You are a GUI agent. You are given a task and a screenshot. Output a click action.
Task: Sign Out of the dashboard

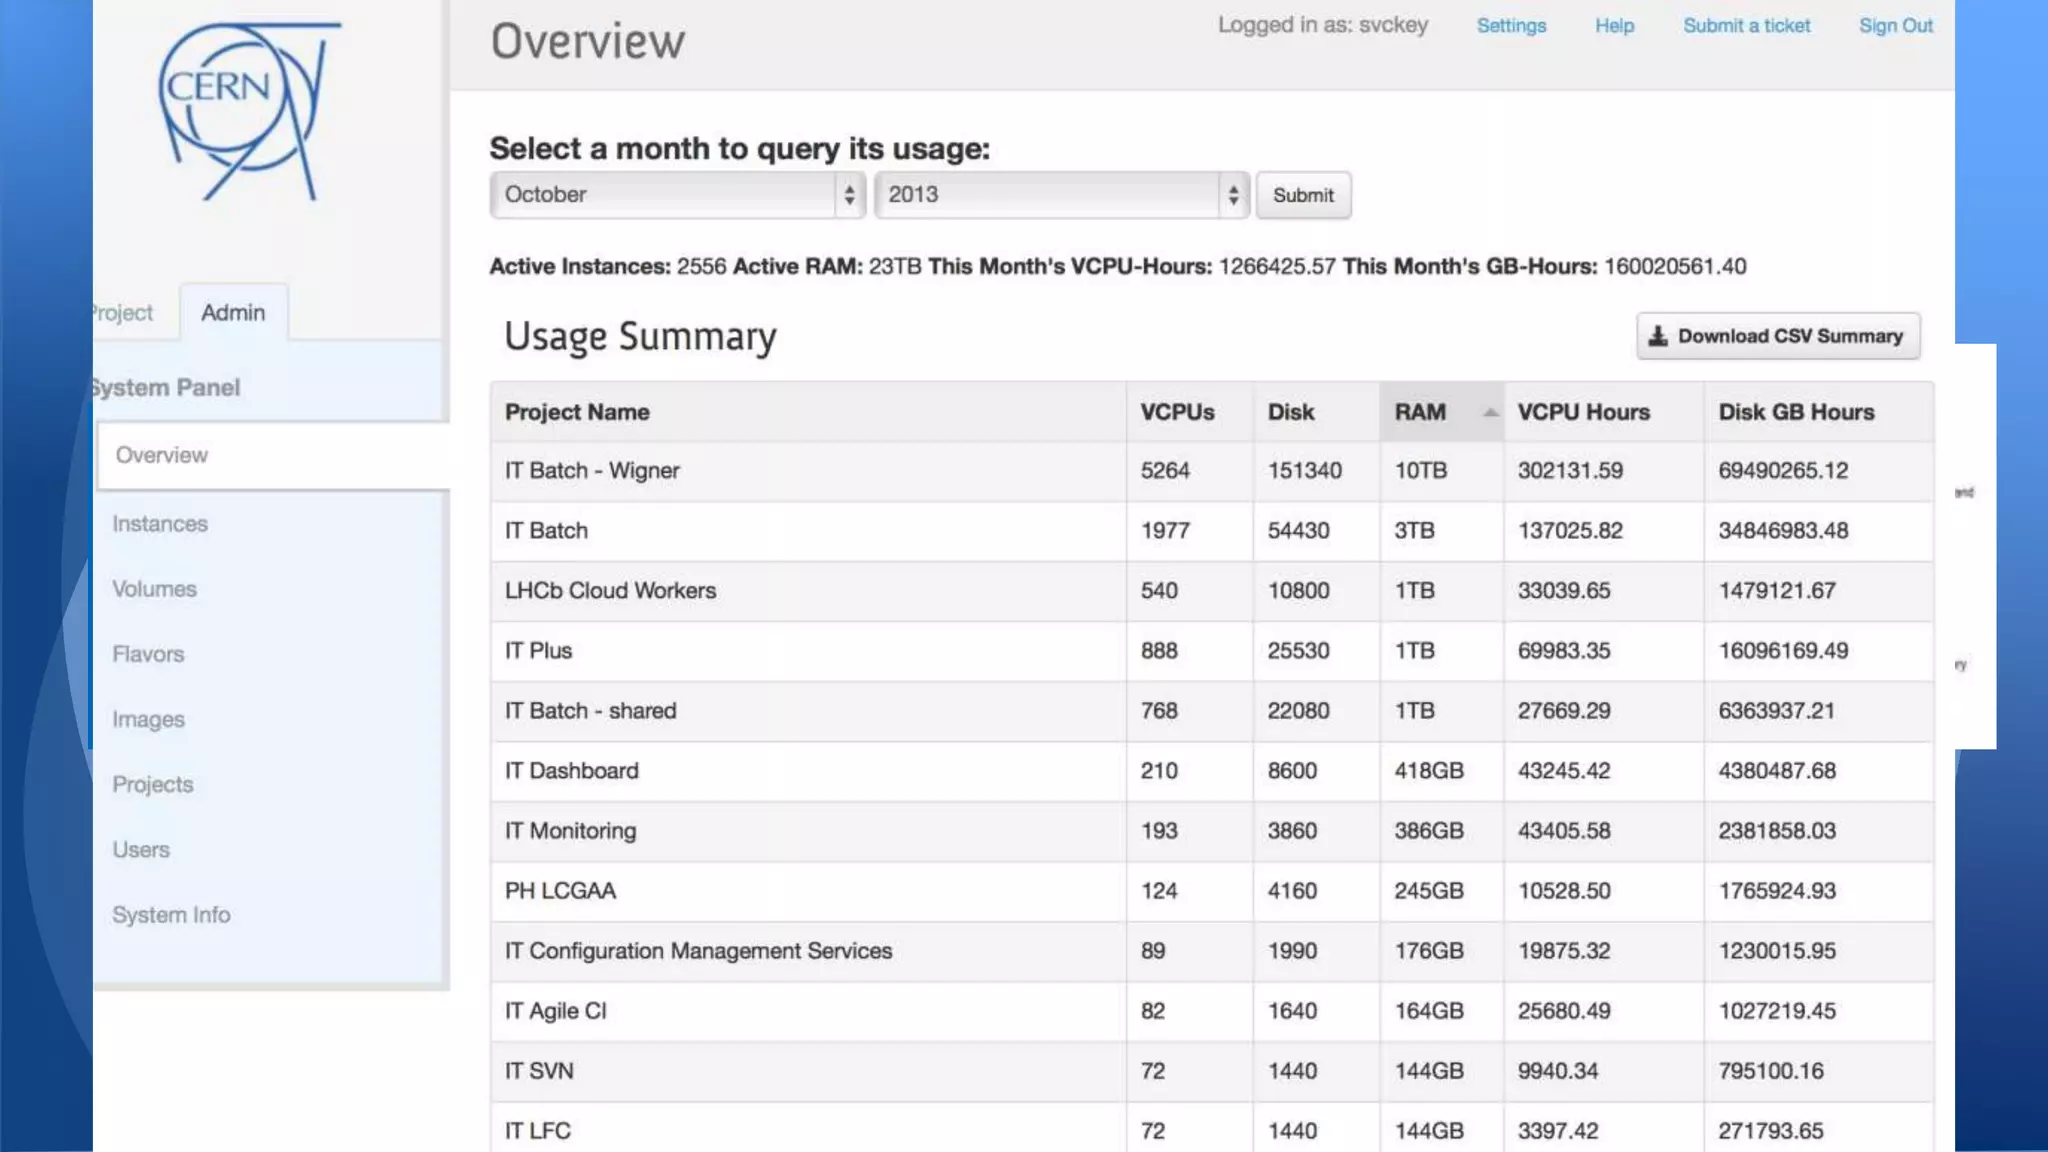point(1895,26)
